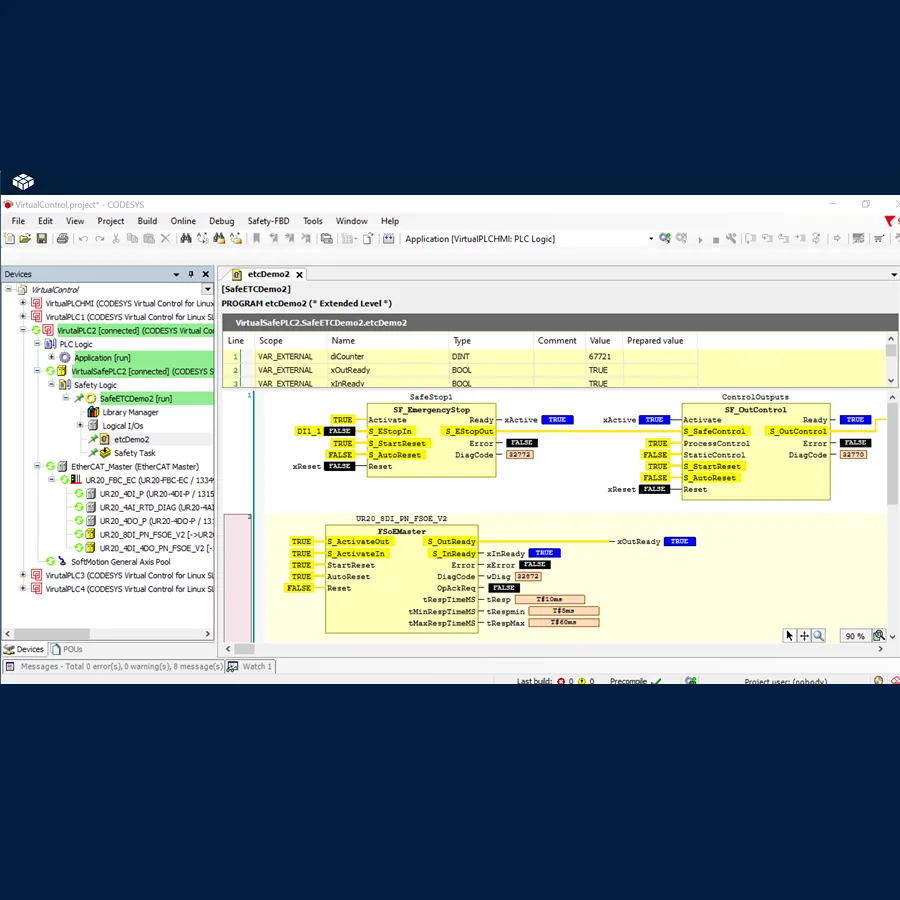Screen dimensions: 900x900
Task: Click the Cut icon in the toolbar
Action: 115,238
